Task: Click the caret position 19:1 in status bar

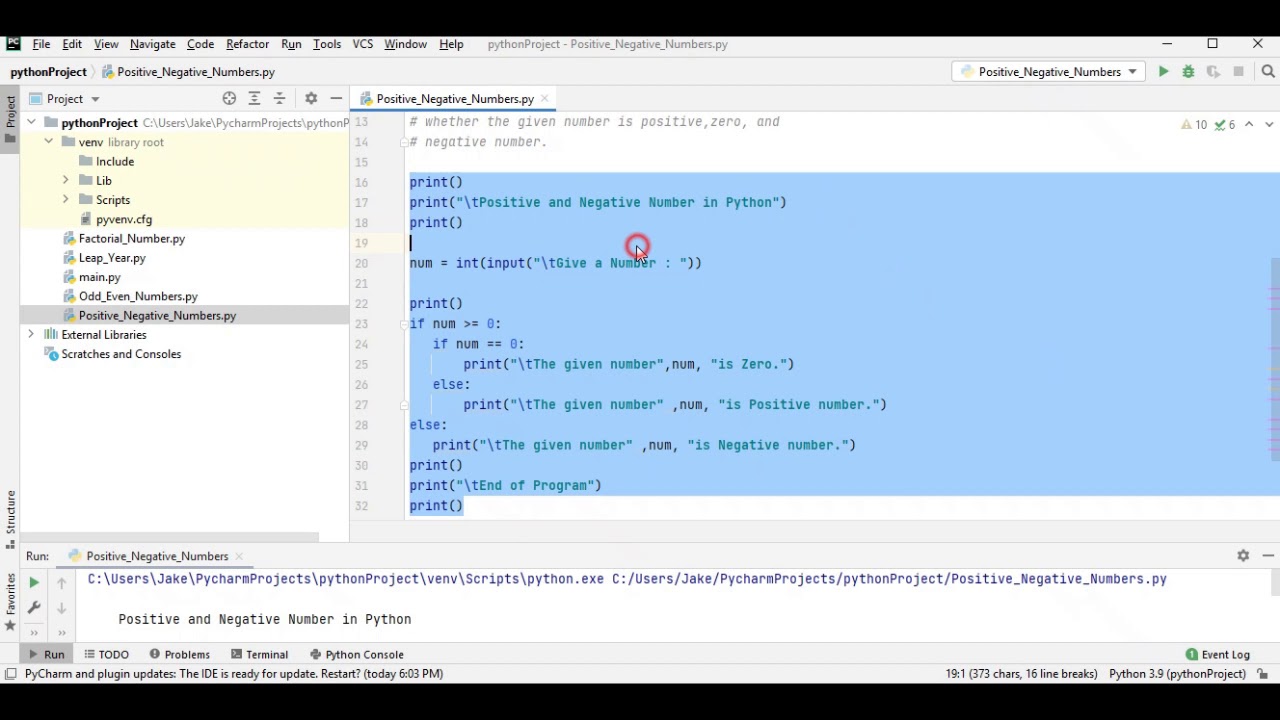Action: (x=1021, y=674)
